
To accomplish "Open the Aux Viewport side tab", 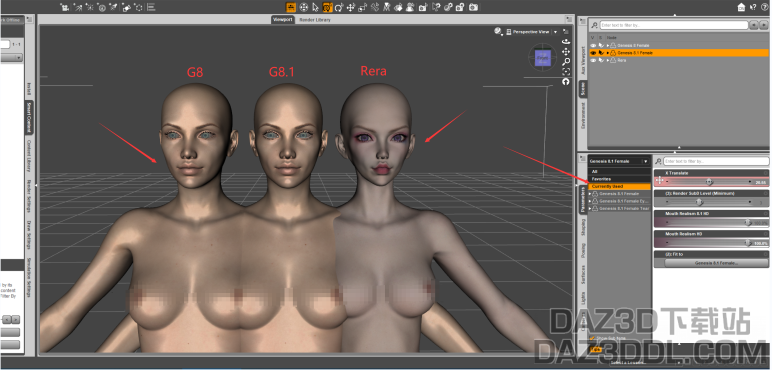I will point(583,61).
